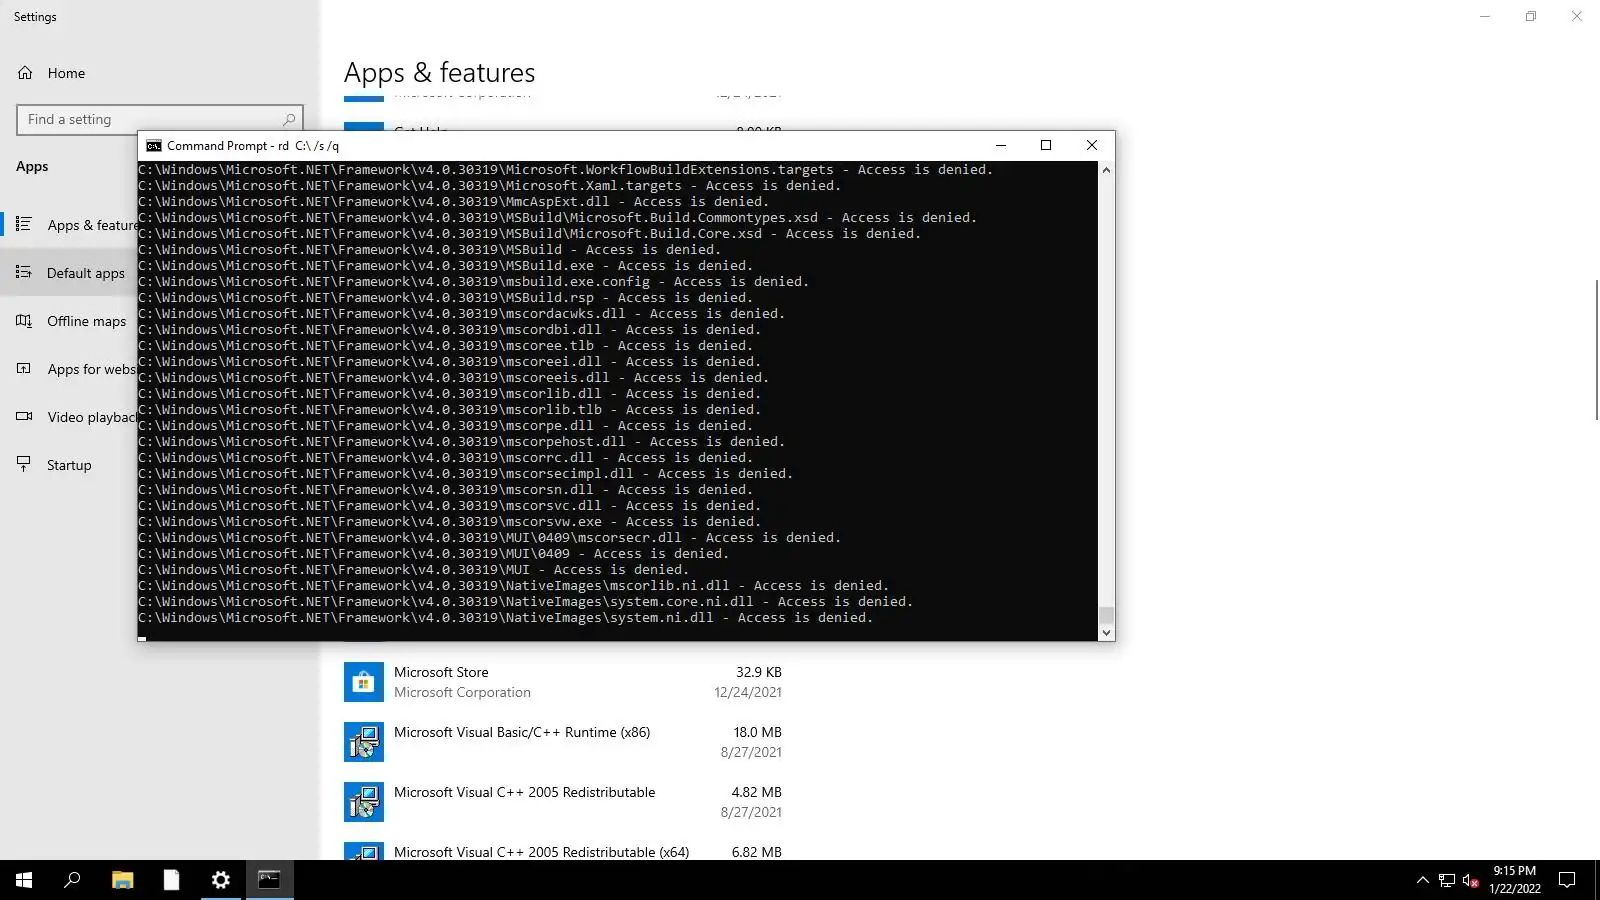Click the Apps & features page heading
Viewport: 1600px width, 900px height.
[439, 72]
